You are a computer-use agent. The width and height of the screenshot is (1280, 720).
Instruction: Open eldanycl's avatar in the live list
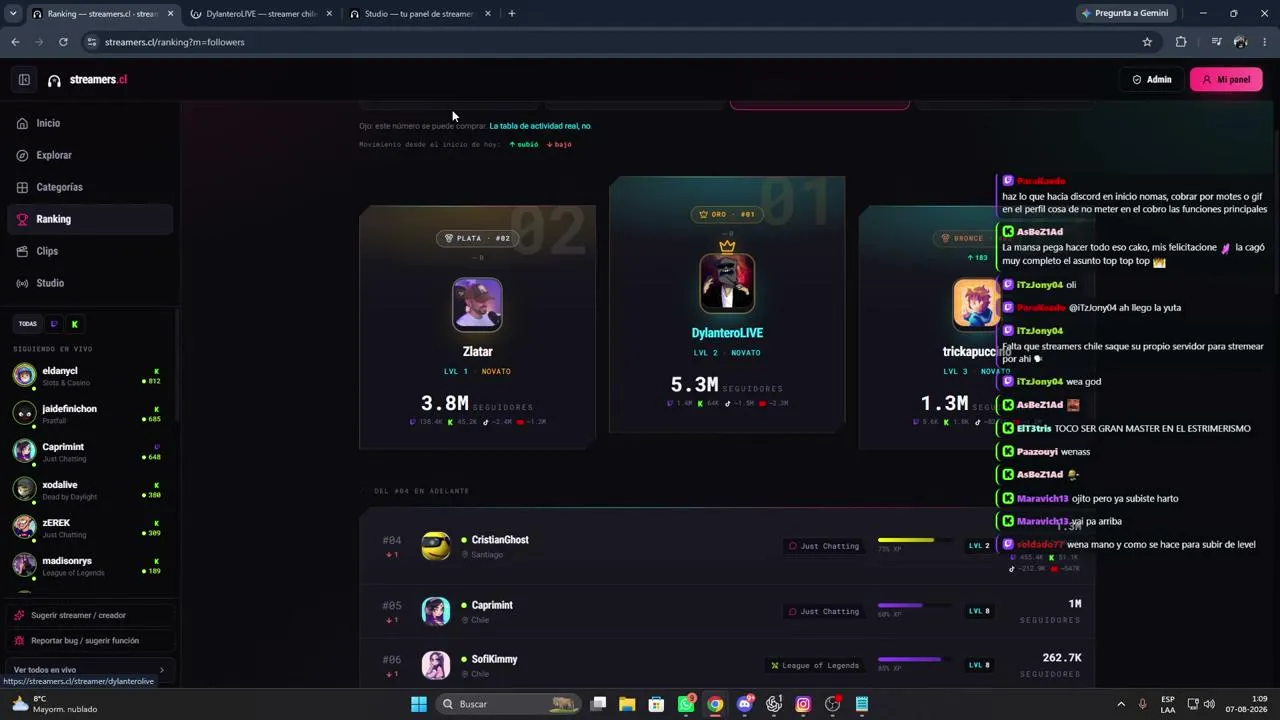coord(24,375)
